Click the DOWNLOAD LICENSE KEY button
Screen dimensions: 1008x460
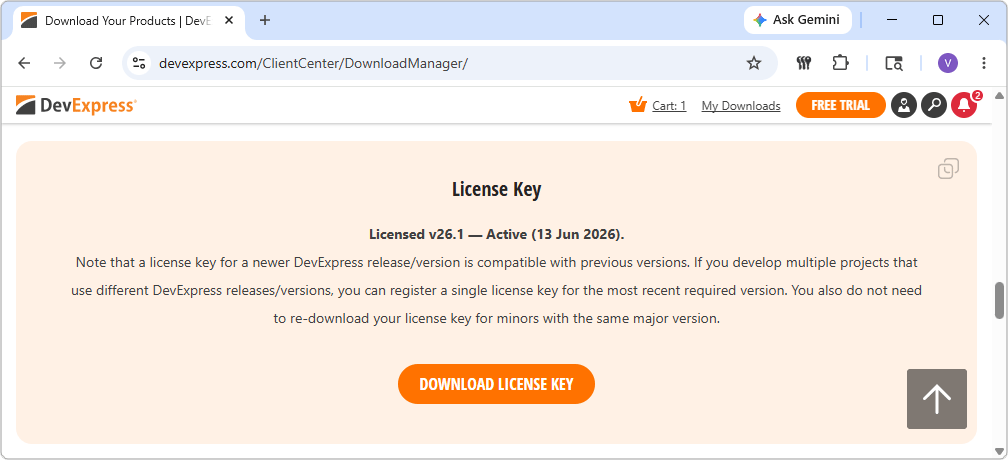tap(496, 384)
